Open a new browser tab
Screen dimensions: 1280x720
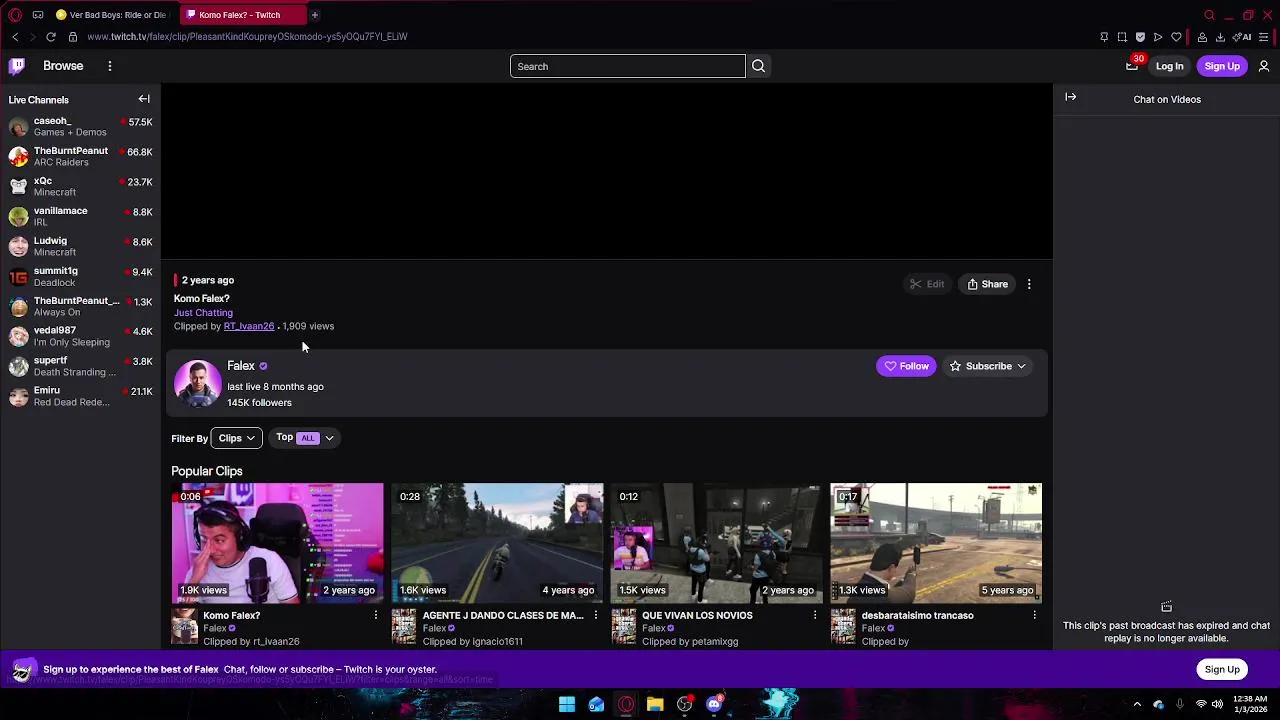314,15
